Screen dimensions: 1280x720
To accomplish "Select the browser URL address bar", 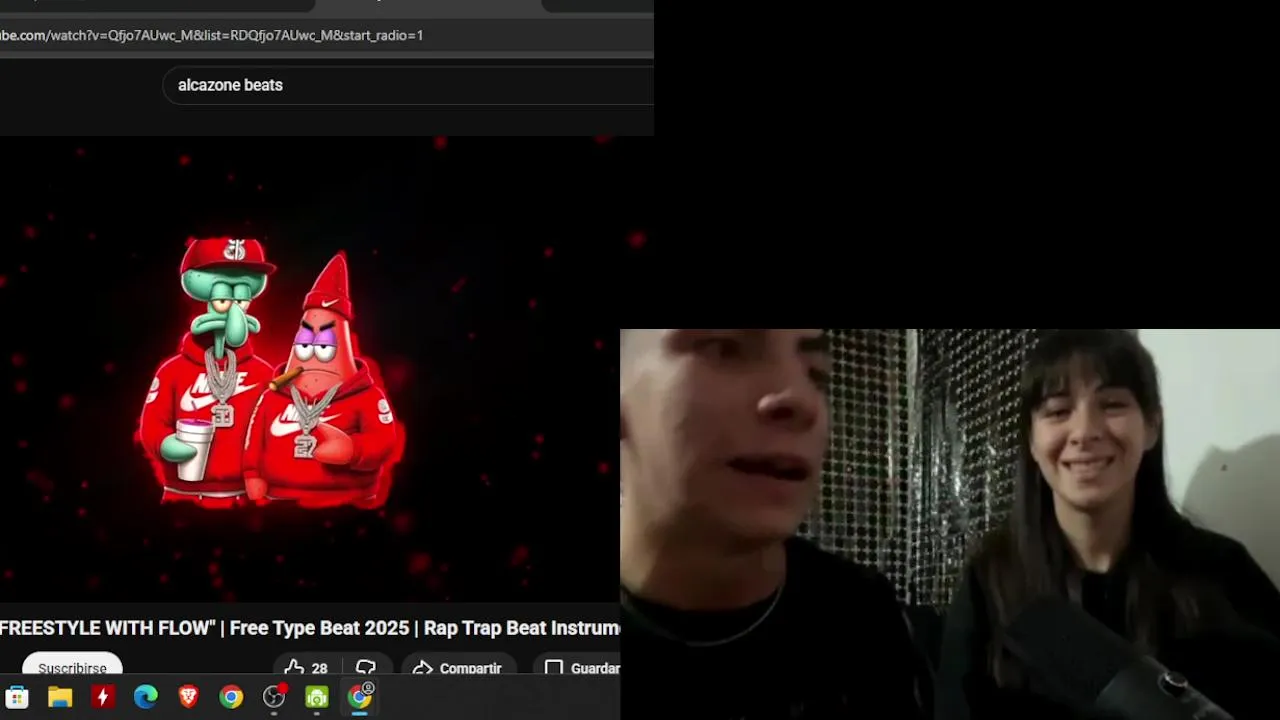I will click(x=326, y=35).
